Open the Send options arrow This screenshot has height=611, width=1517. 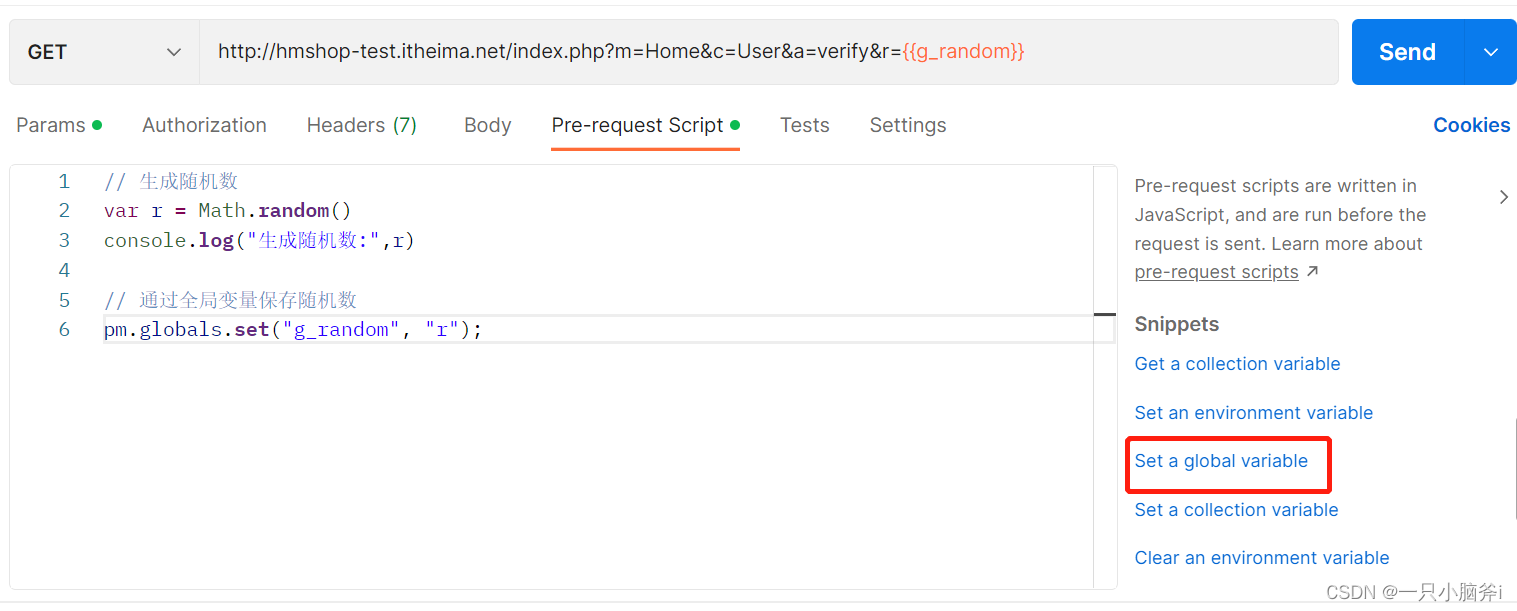click(x=1490, y=52)
